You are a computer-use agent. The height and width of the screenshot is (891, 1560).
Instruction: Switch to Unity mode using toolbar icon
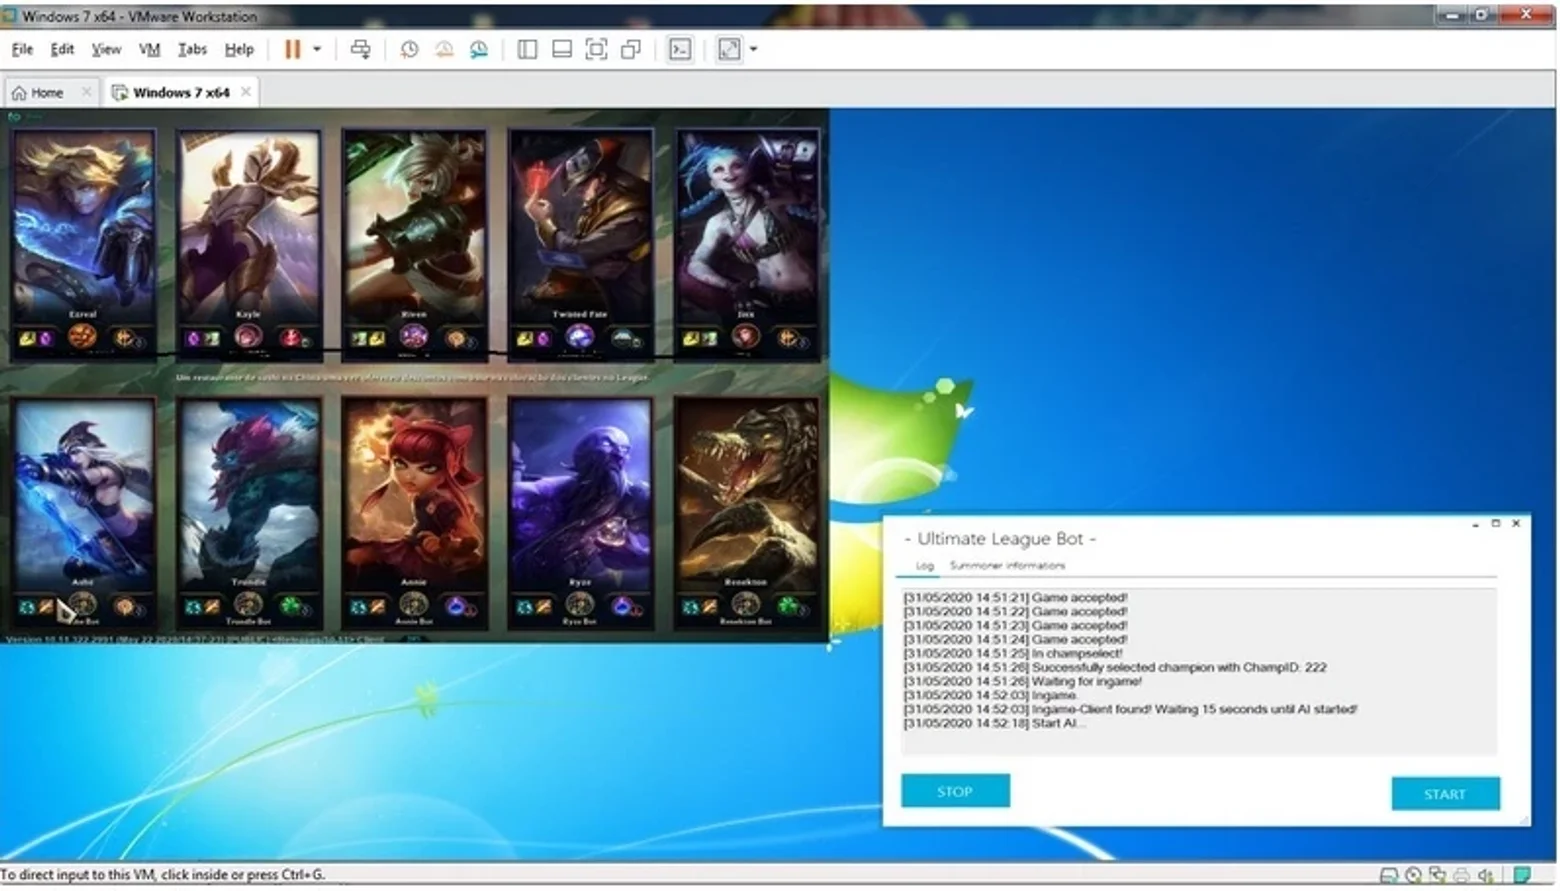click(631, 49)
